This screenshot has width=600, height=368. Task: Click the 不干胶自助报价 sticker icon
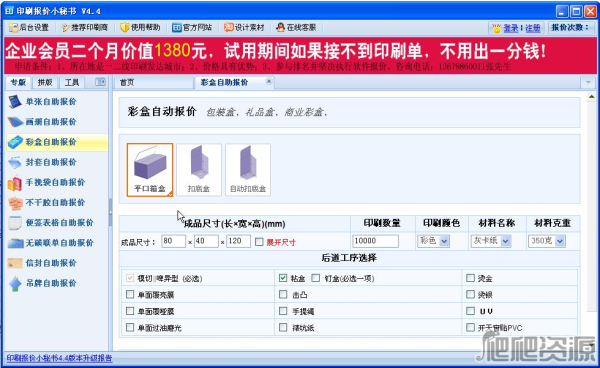15,203
